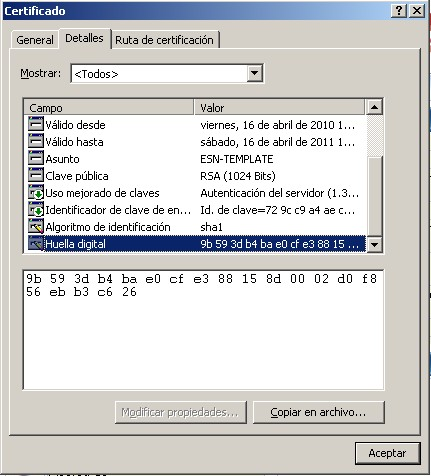Select the Detalles tab
Viewport: 431px width, 476px height.
[x=84, y=38]
